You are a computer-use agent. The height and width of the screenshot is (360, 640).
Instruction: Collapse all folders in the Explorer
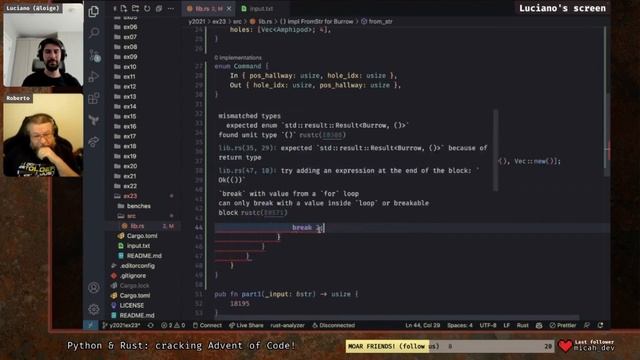(159, 8)
